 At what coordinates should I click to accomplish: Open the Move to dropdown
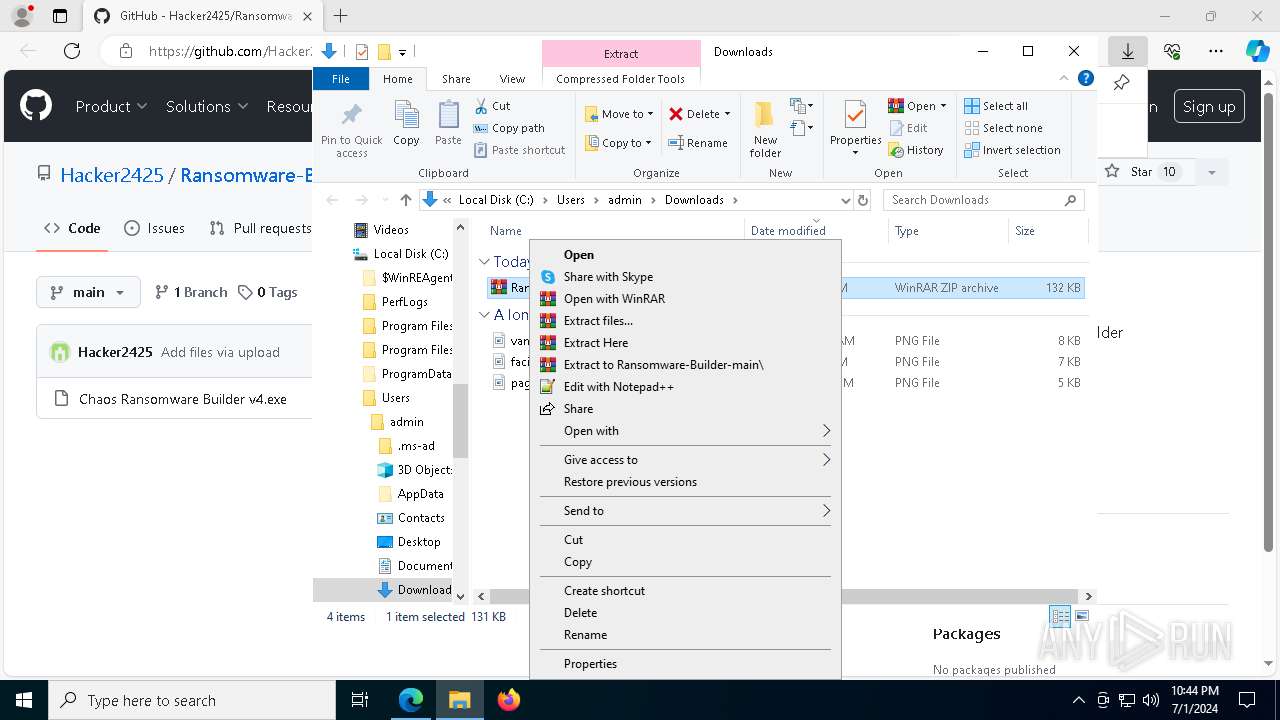coord(618,113)
